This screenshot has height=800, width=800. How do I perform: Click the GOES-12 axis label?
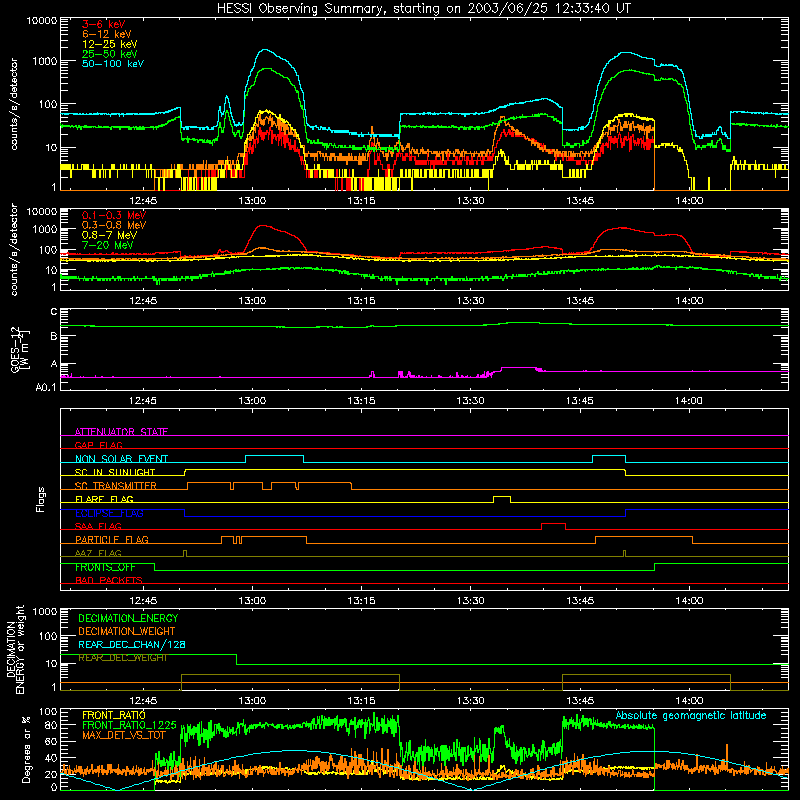click(x=20, y=349)
